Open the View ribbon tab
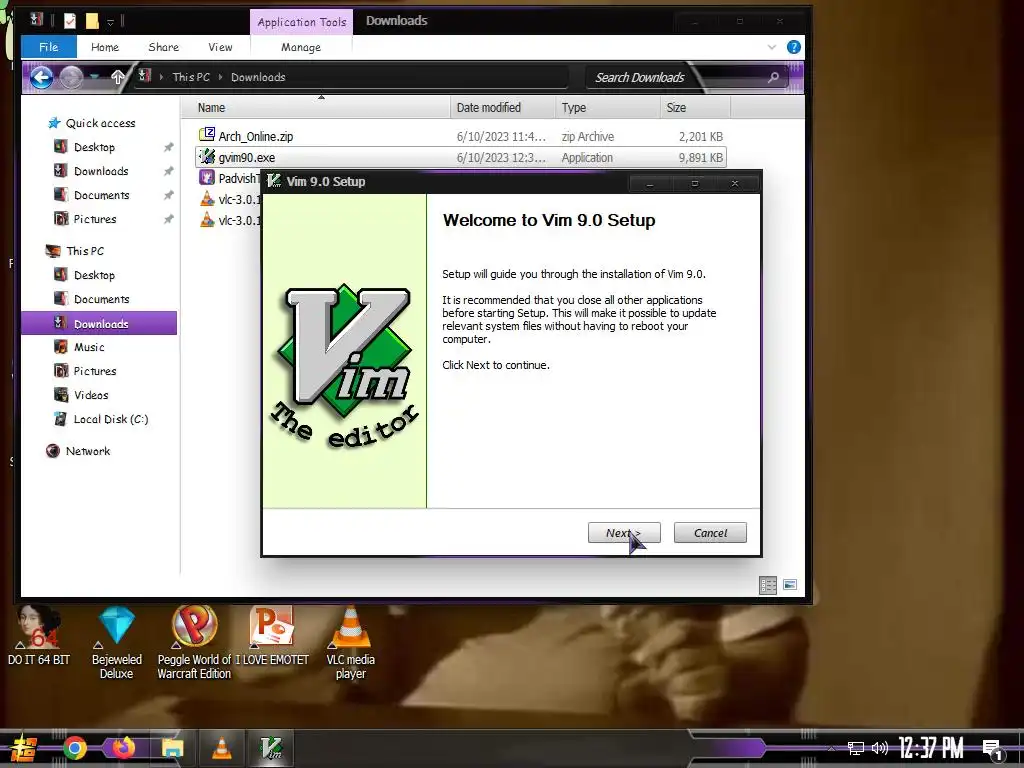Viewport: 1024px width, 768px height. point(220,47)
